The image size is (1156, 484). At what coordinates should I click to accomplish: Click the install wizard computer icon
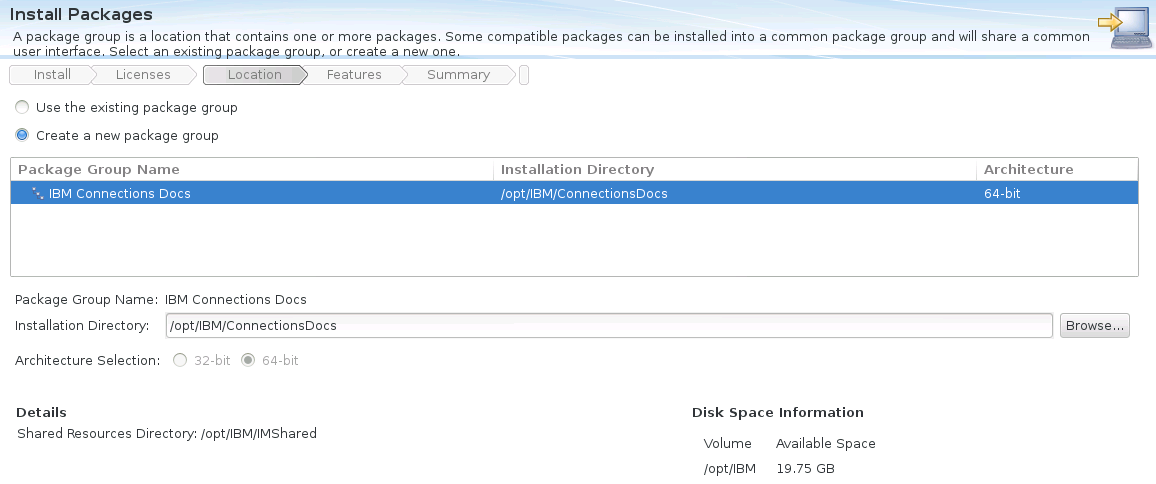(1125, 28)
